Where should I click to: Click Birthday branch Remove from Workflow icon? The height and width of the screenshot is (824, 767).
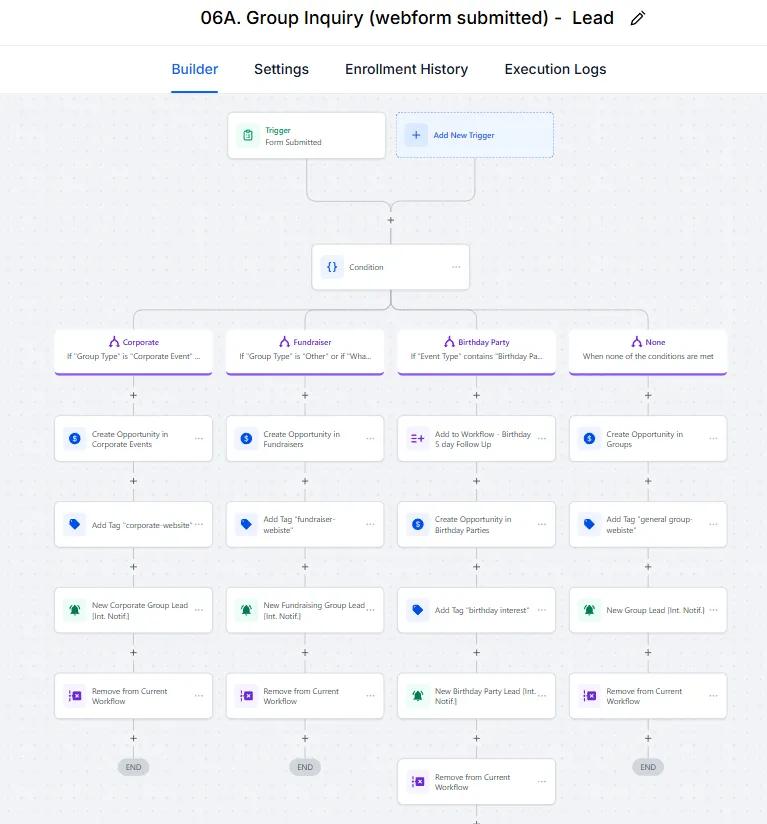click(418, 782)
